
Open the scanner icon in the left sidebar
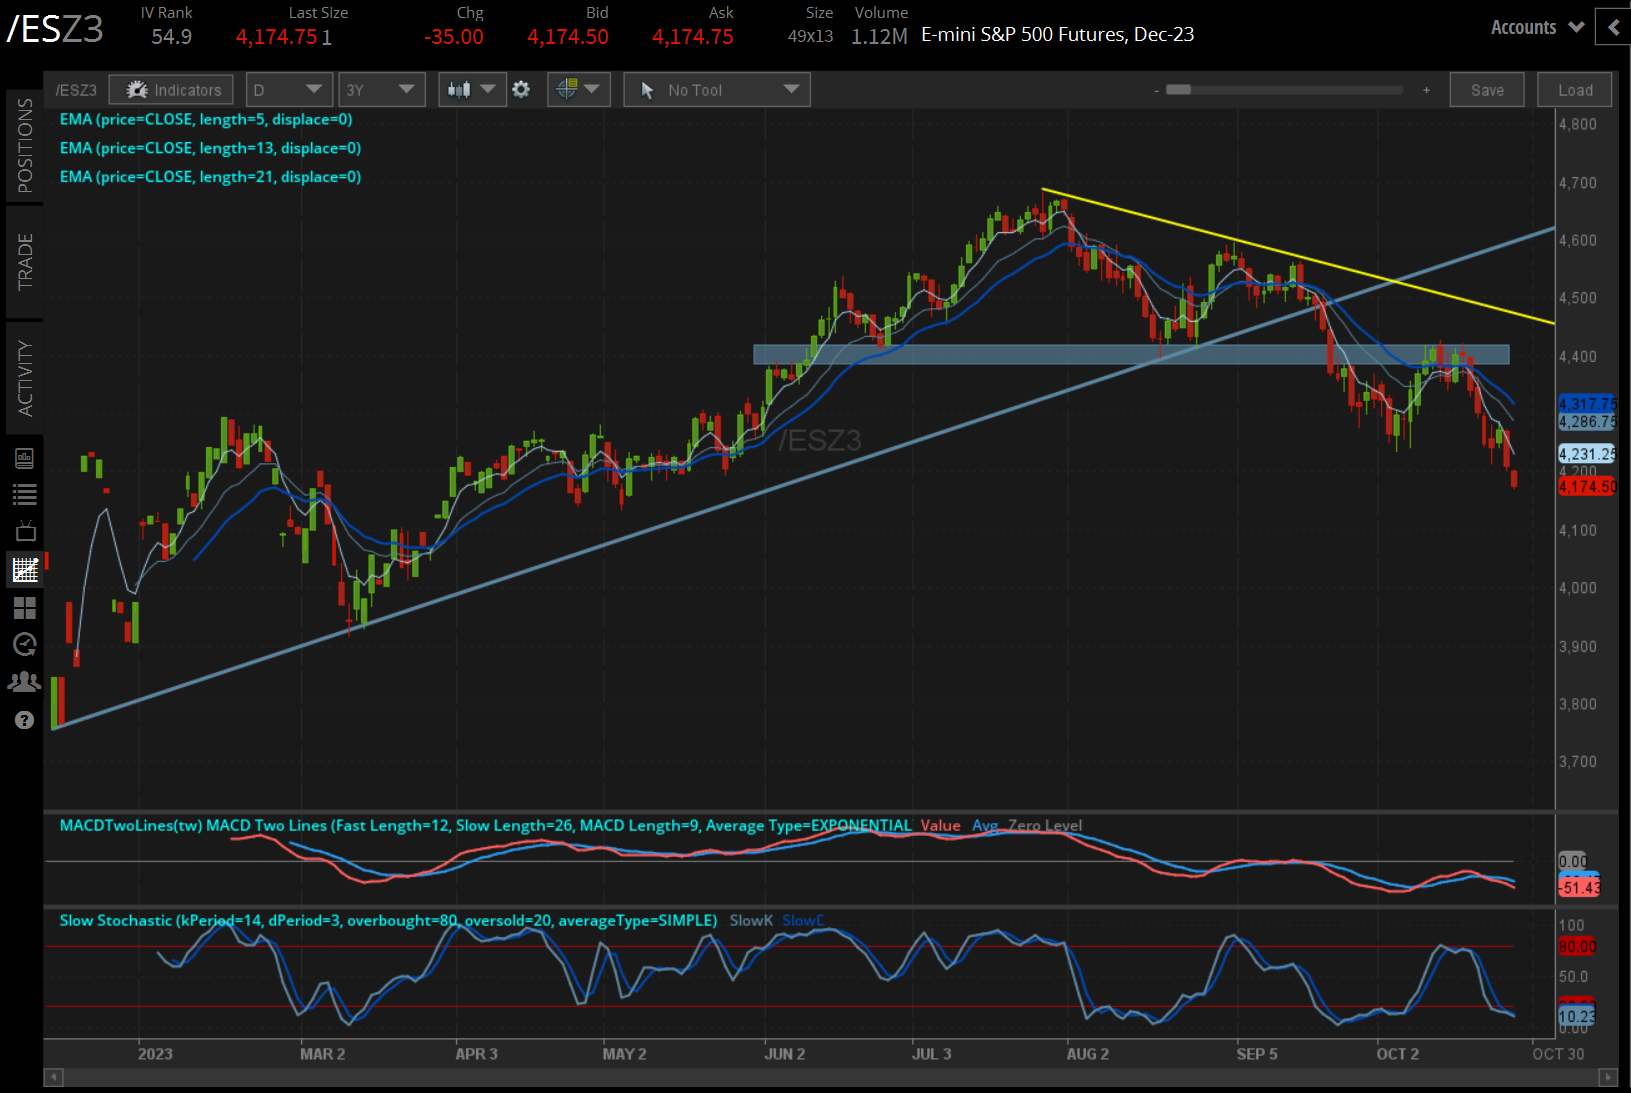pyautogui.click(x=25, y=457)
